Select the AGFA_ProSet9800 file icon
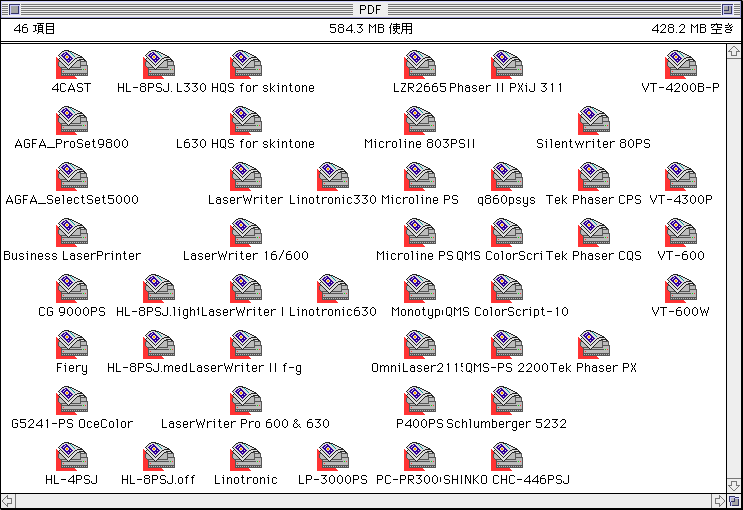This screenshot has width=743, height=510. [x=72, y=120]
